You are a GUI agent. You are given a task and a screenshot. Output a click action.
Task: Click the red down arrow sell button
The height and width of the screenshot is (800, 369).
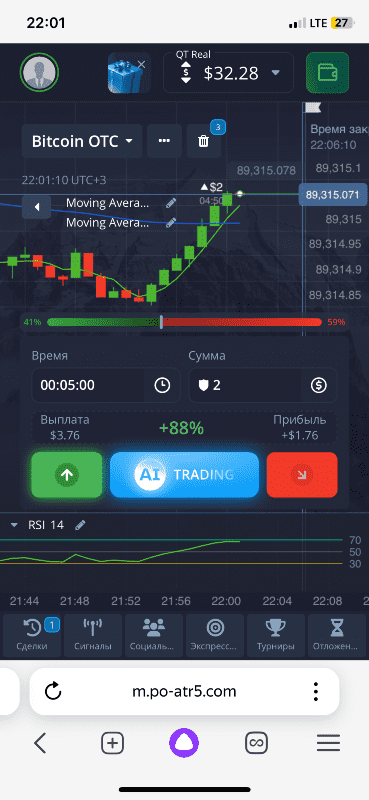[302, 475]
